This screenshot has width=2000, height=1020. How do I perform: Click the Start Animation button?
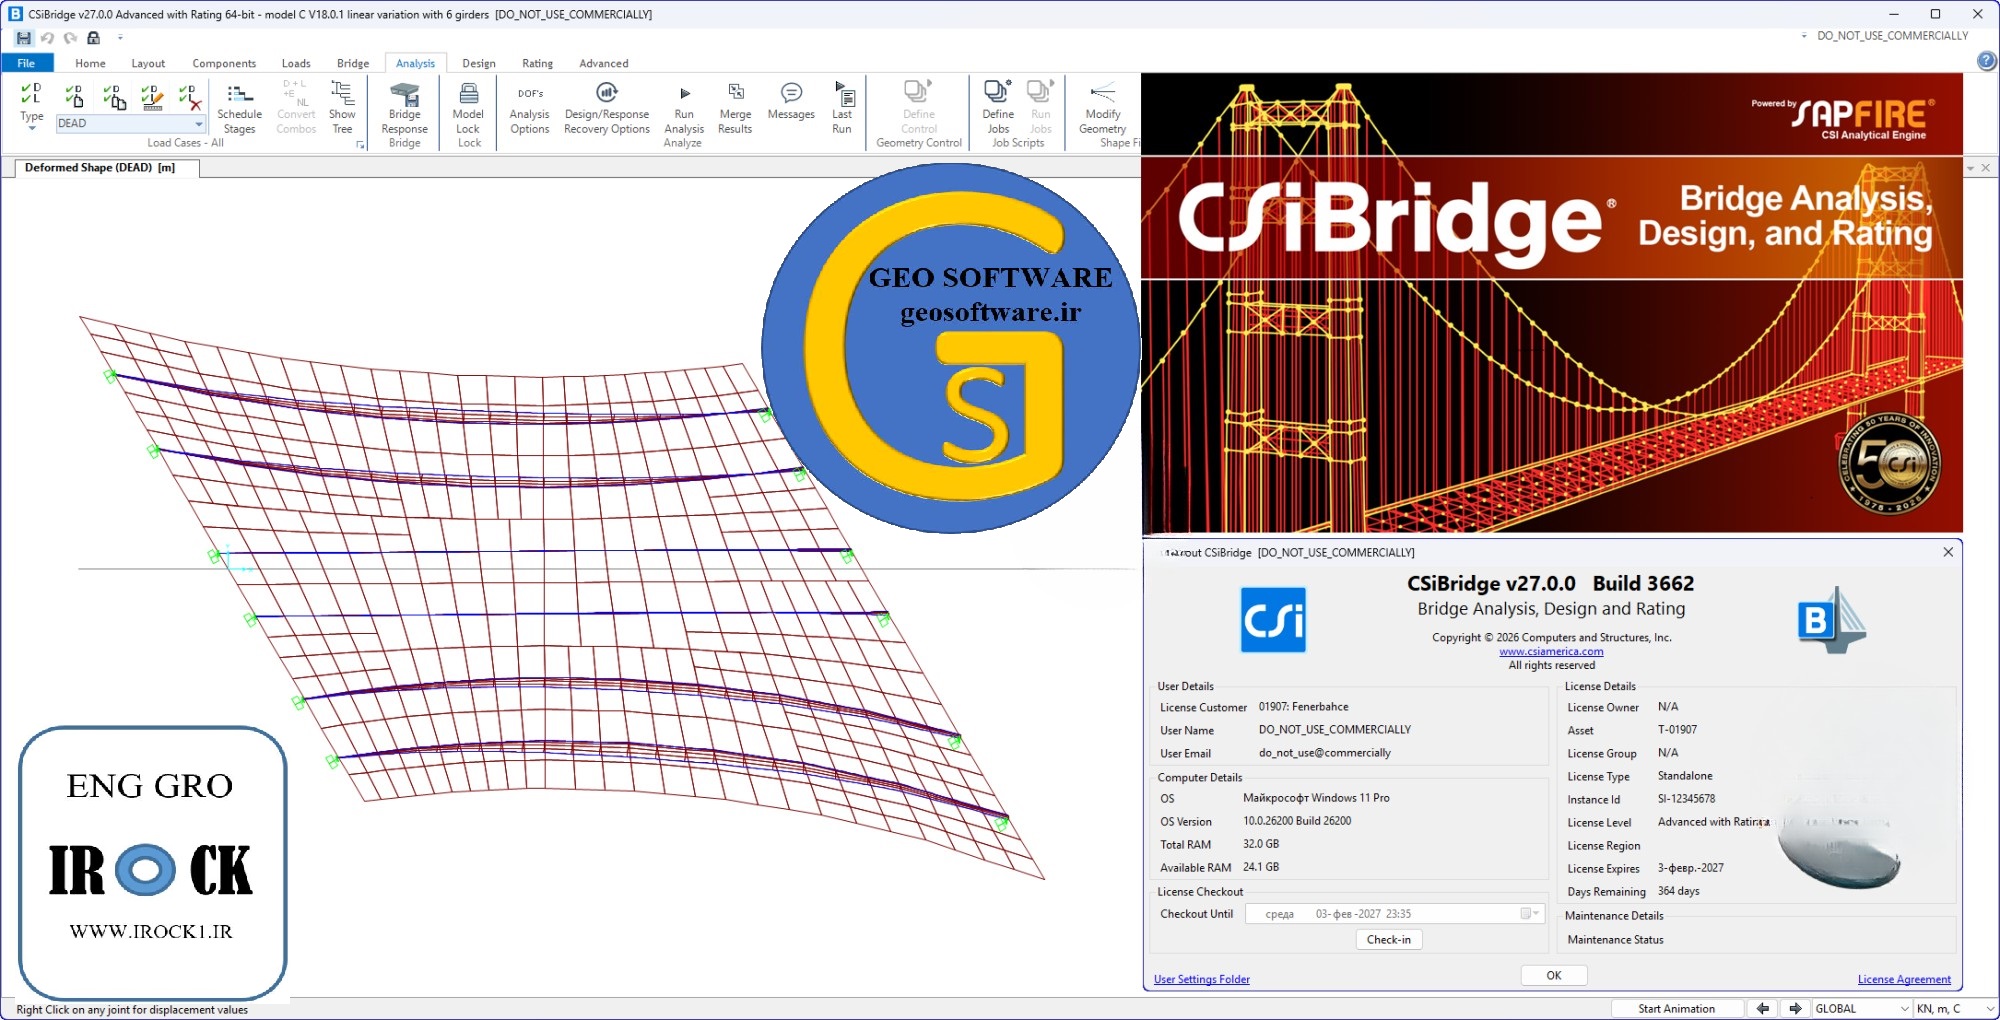[1676, 1009]
